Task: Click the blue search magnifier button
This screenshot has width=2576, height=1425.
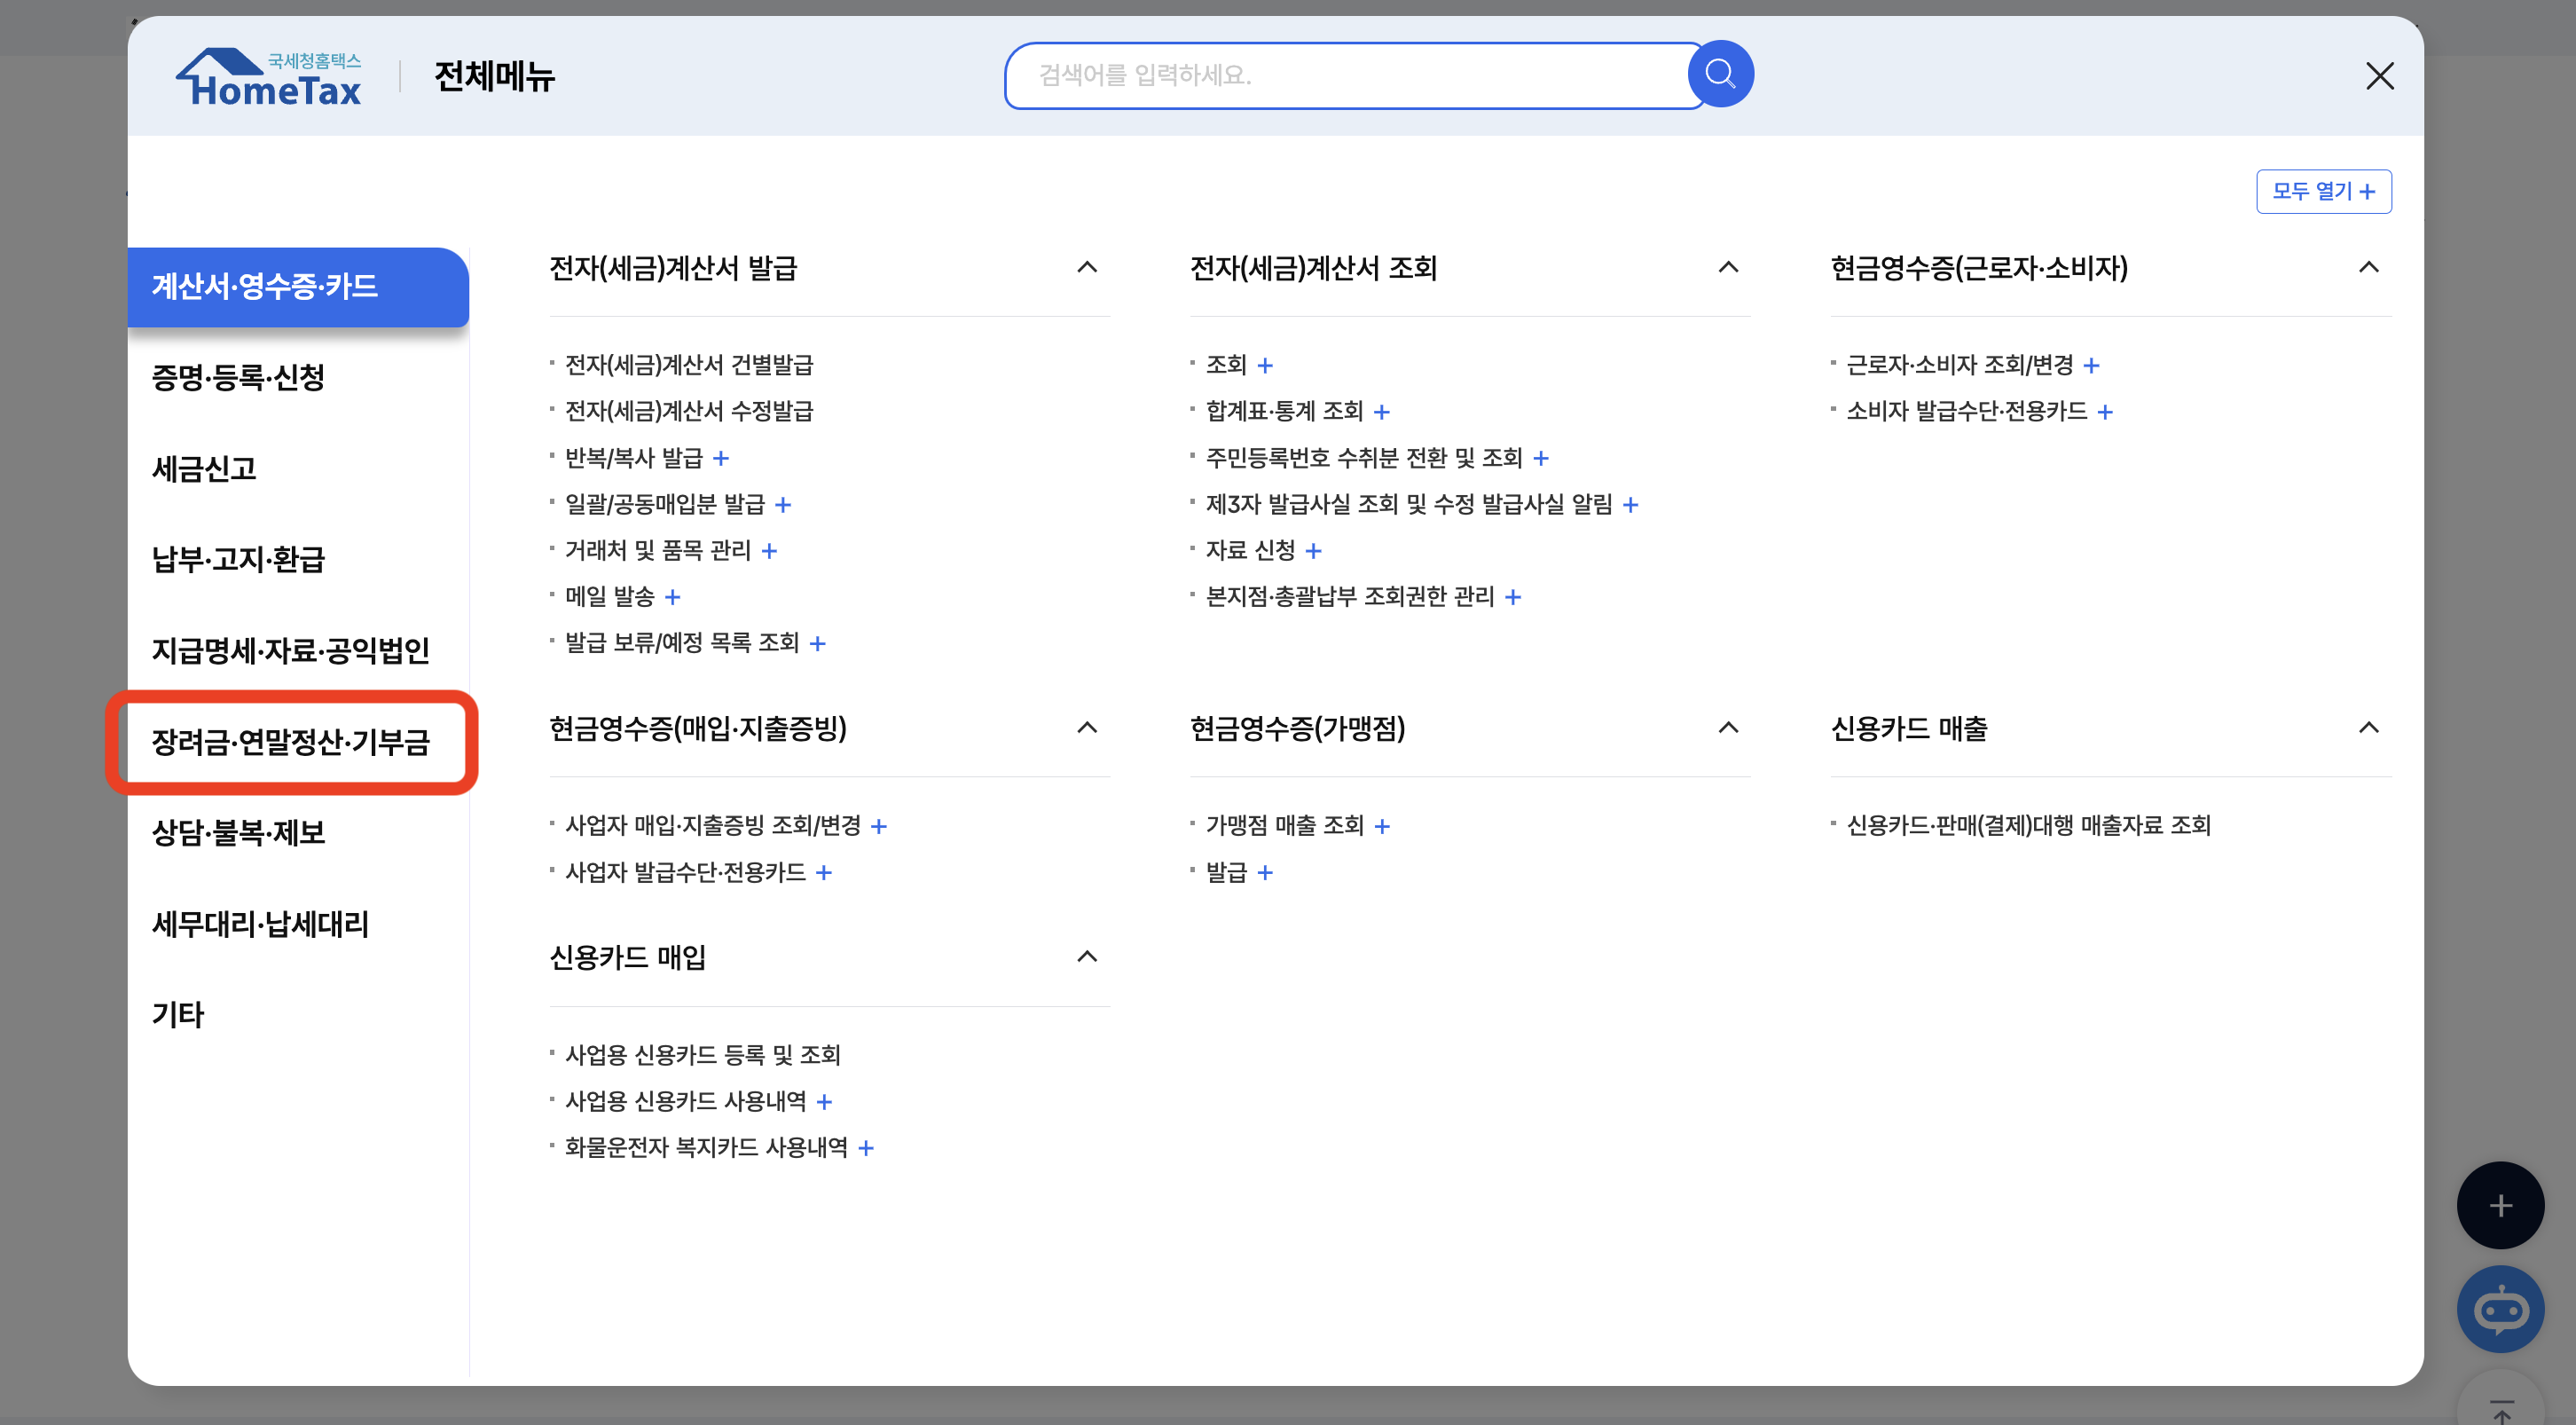Action: pos(1719,74)
